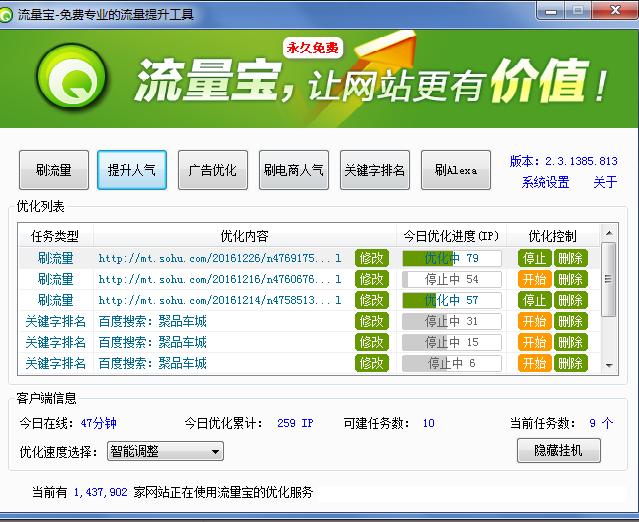639x522 pixels.
Task: Select the URL containing 20161216/n4760676
Action: point(220,279)
